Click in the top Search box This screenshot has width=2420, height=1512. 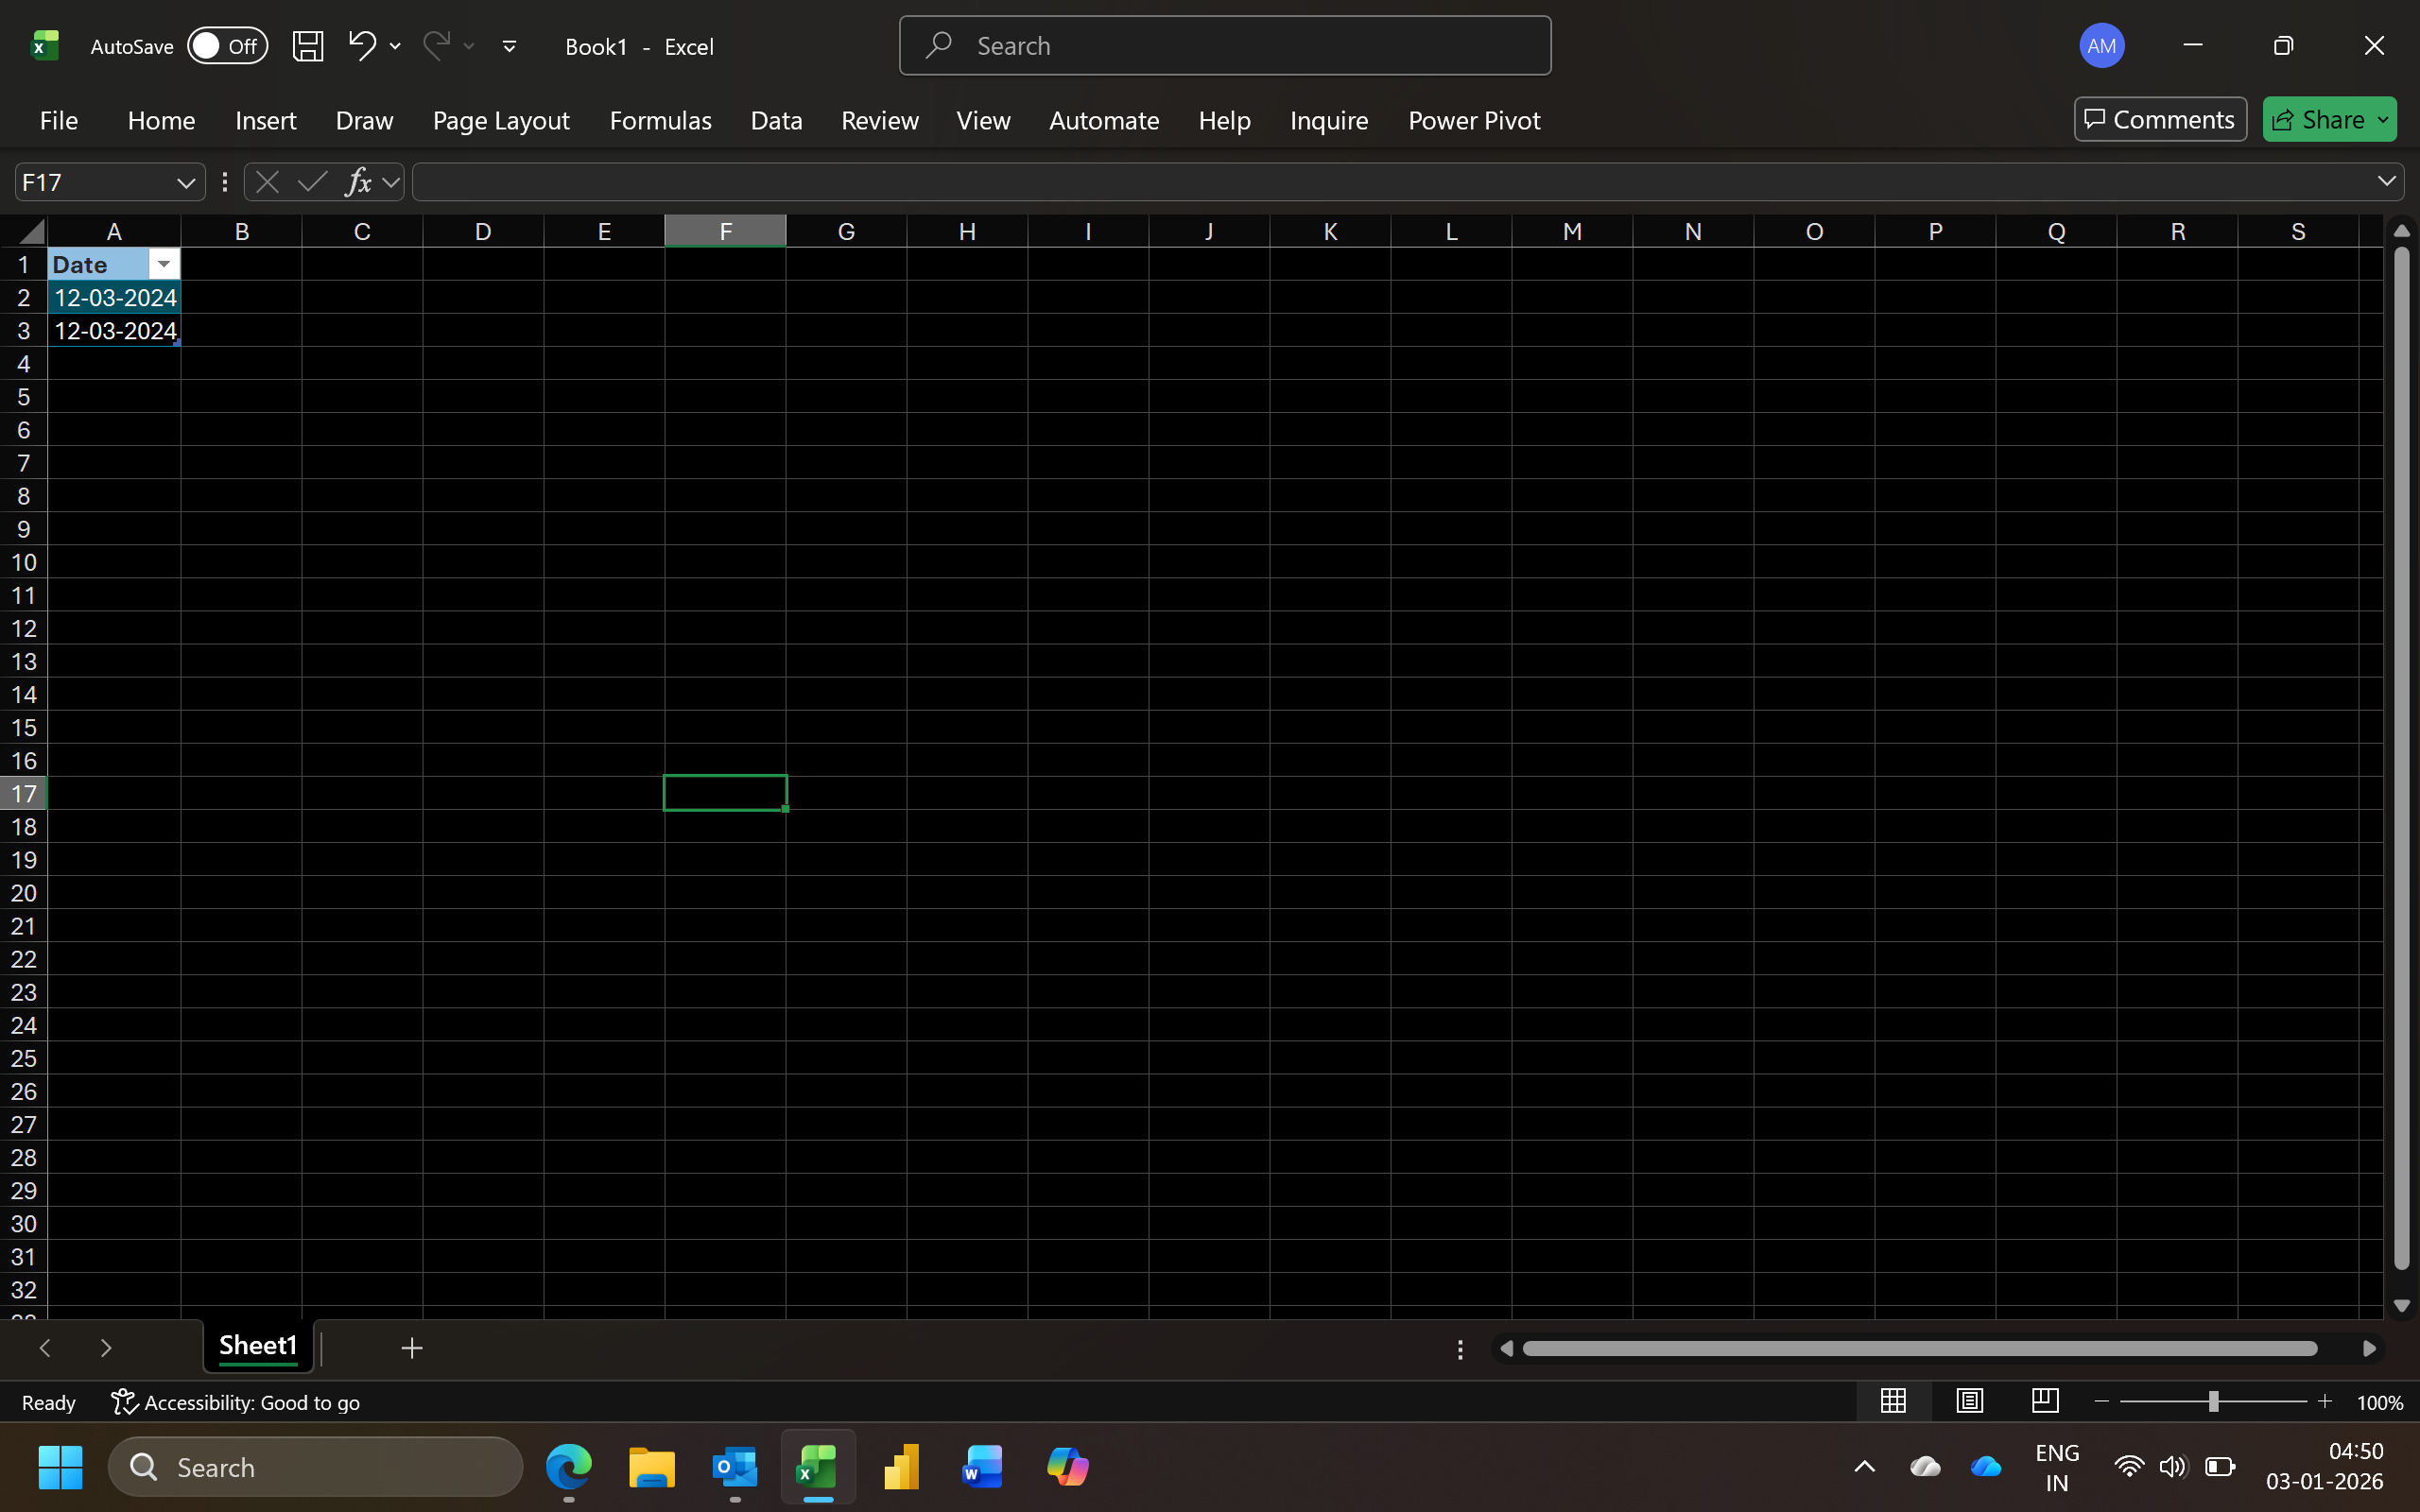click(1225, 46)
